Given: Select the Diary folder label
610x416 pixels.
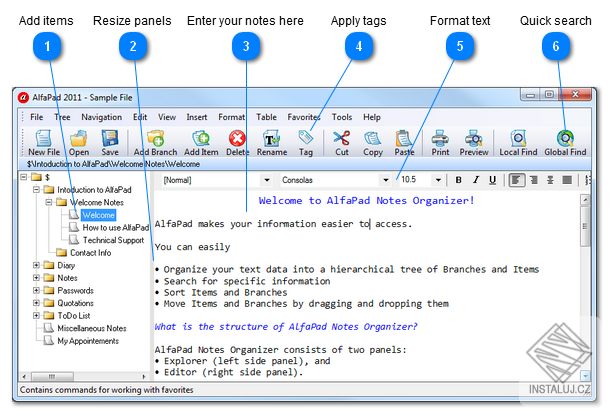Looking at the screenshot, I should [66, 265].
